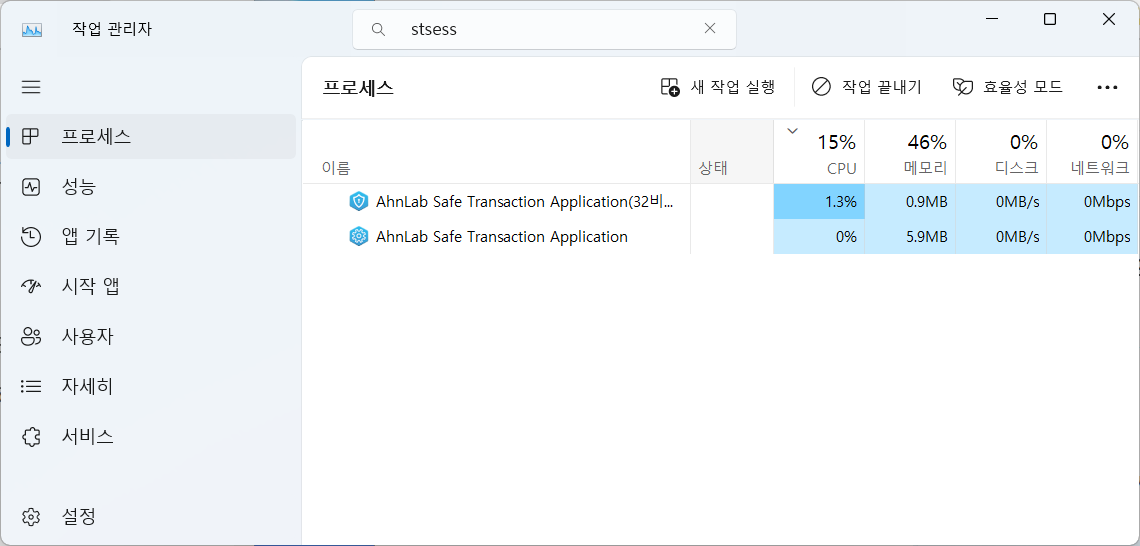
Task: Go to the 시작 앱 startup apps page
Action: point(151,286)
